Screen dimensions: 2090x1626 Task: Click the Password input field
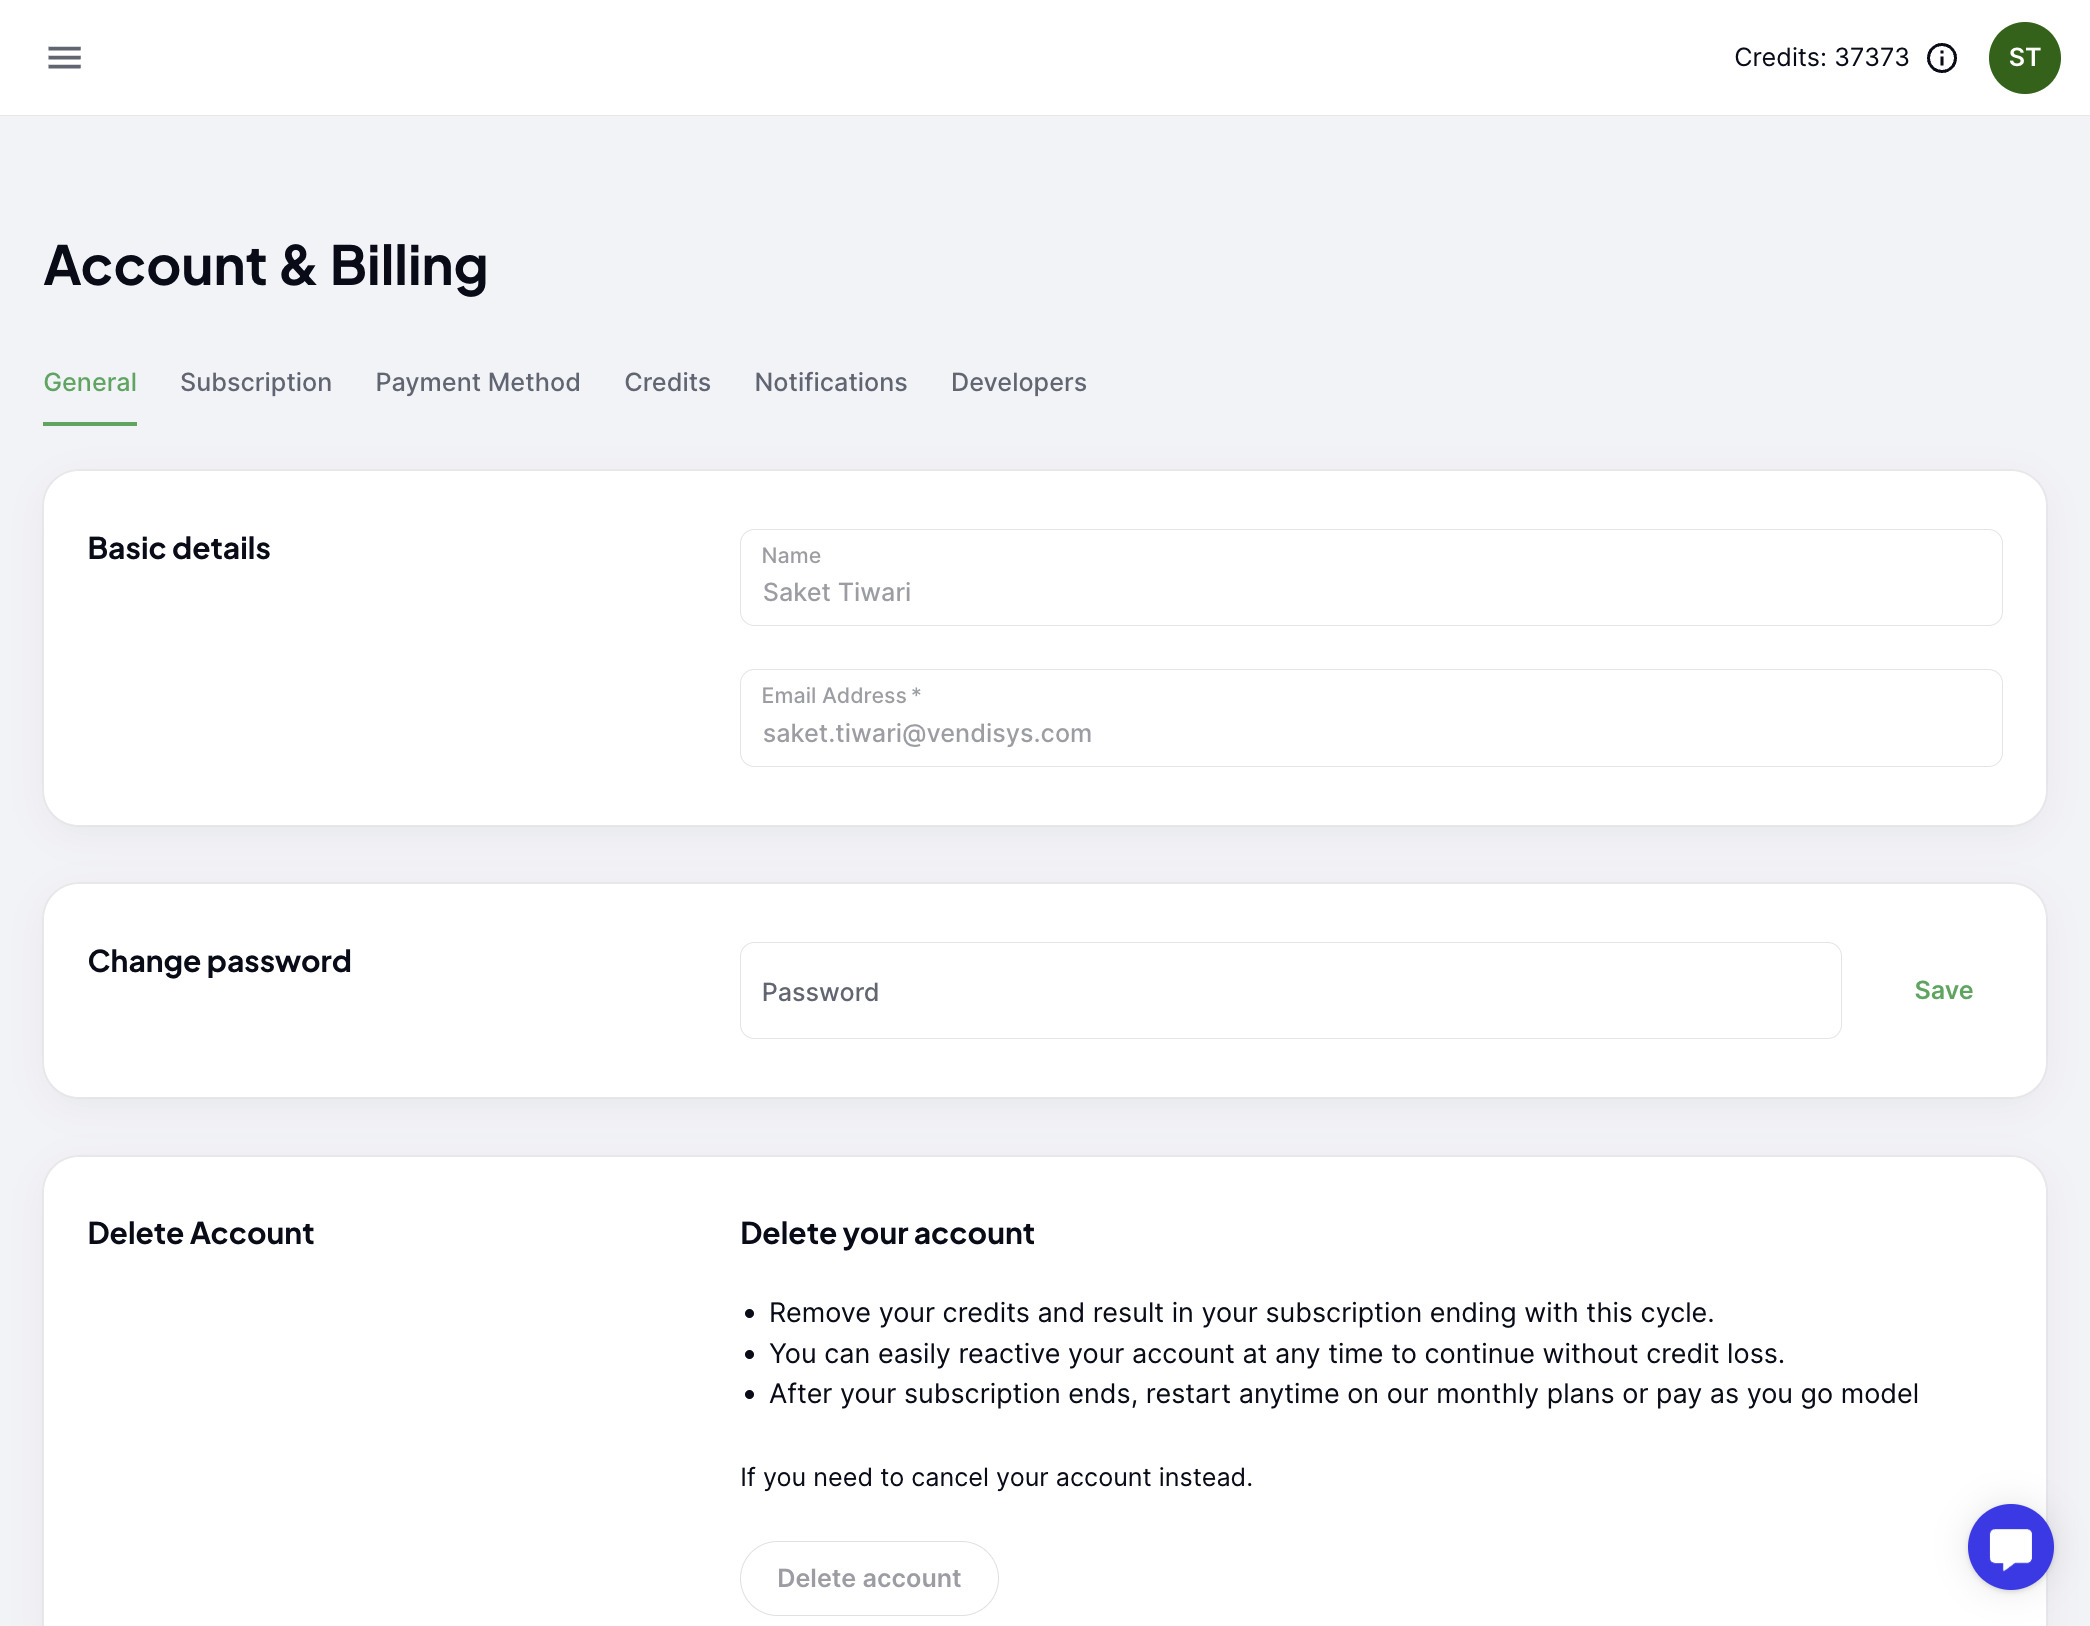point(1290,991)
